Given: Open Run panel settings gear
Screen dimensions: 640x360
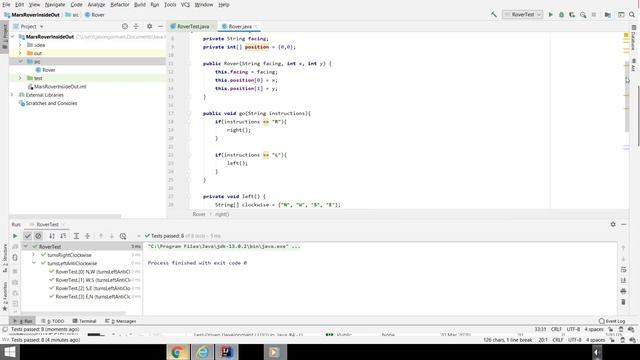Looking at the screenshot, I should pyautogui.click(x=613, y=224).
